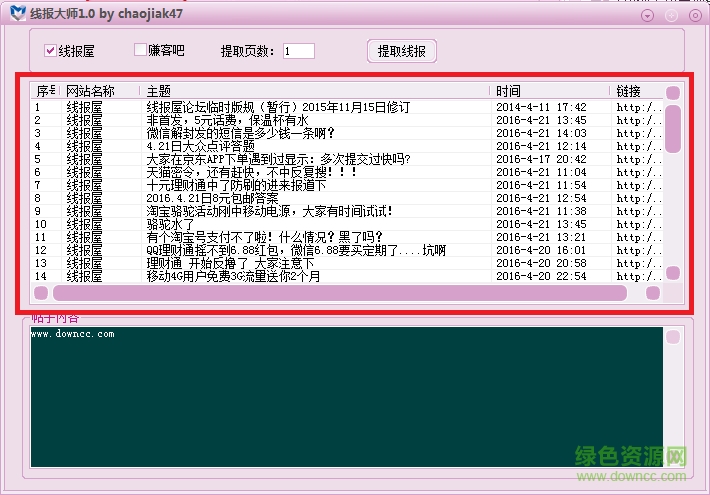Click time cell 2014-4-11 17:42
Screen dimensions: 710x495
tap(541, 107)
